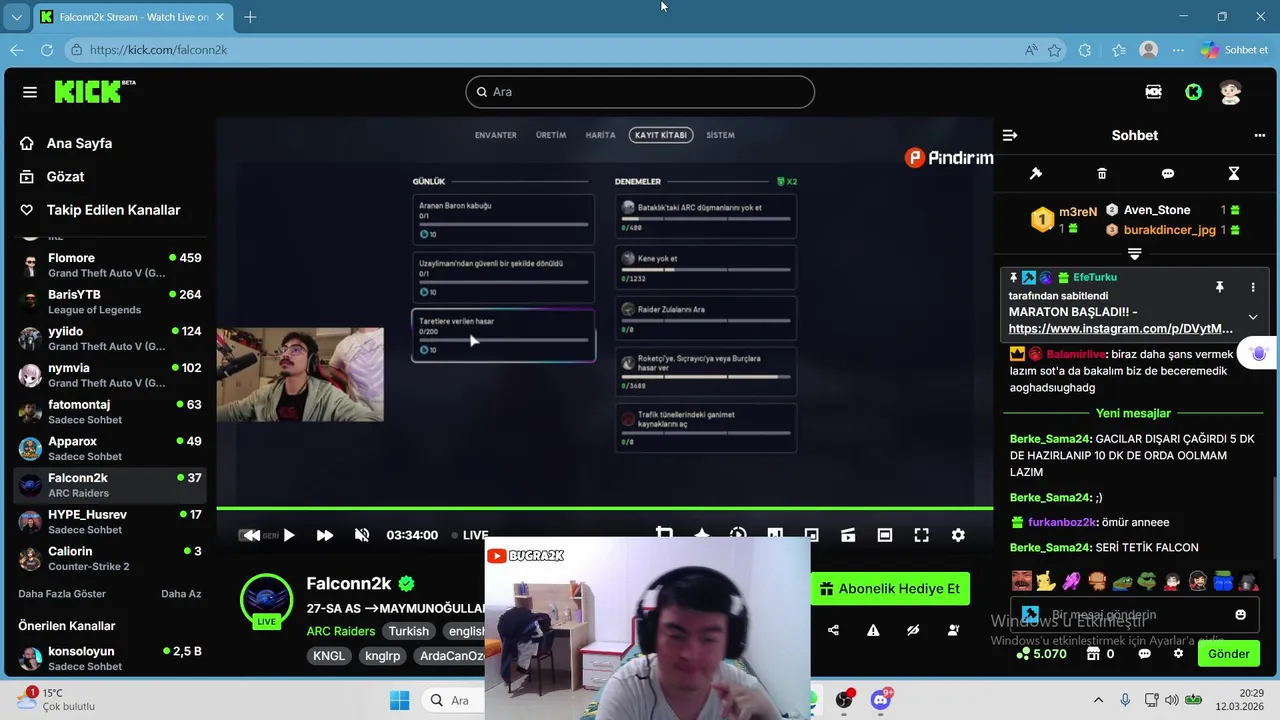
Task: Unpin the pinned message with pin icon
Action: coord(1219,287)
